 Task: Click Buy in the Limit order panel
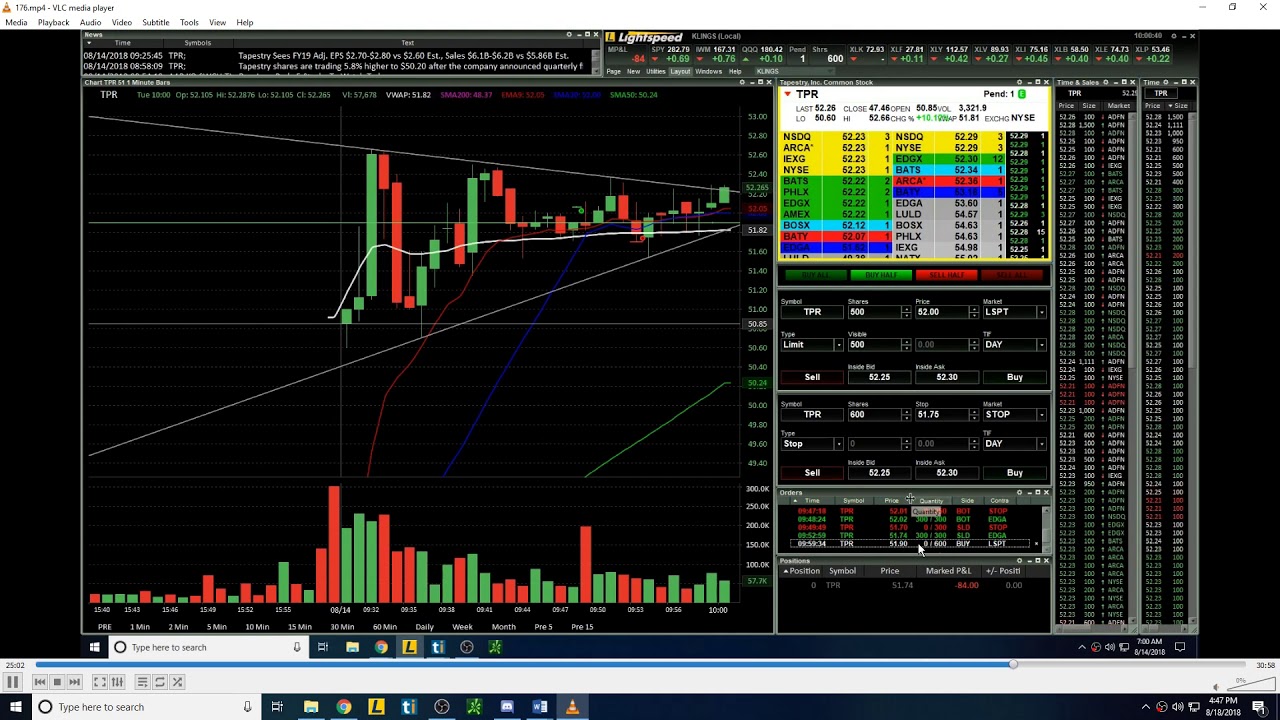(x=1015, y=377)
